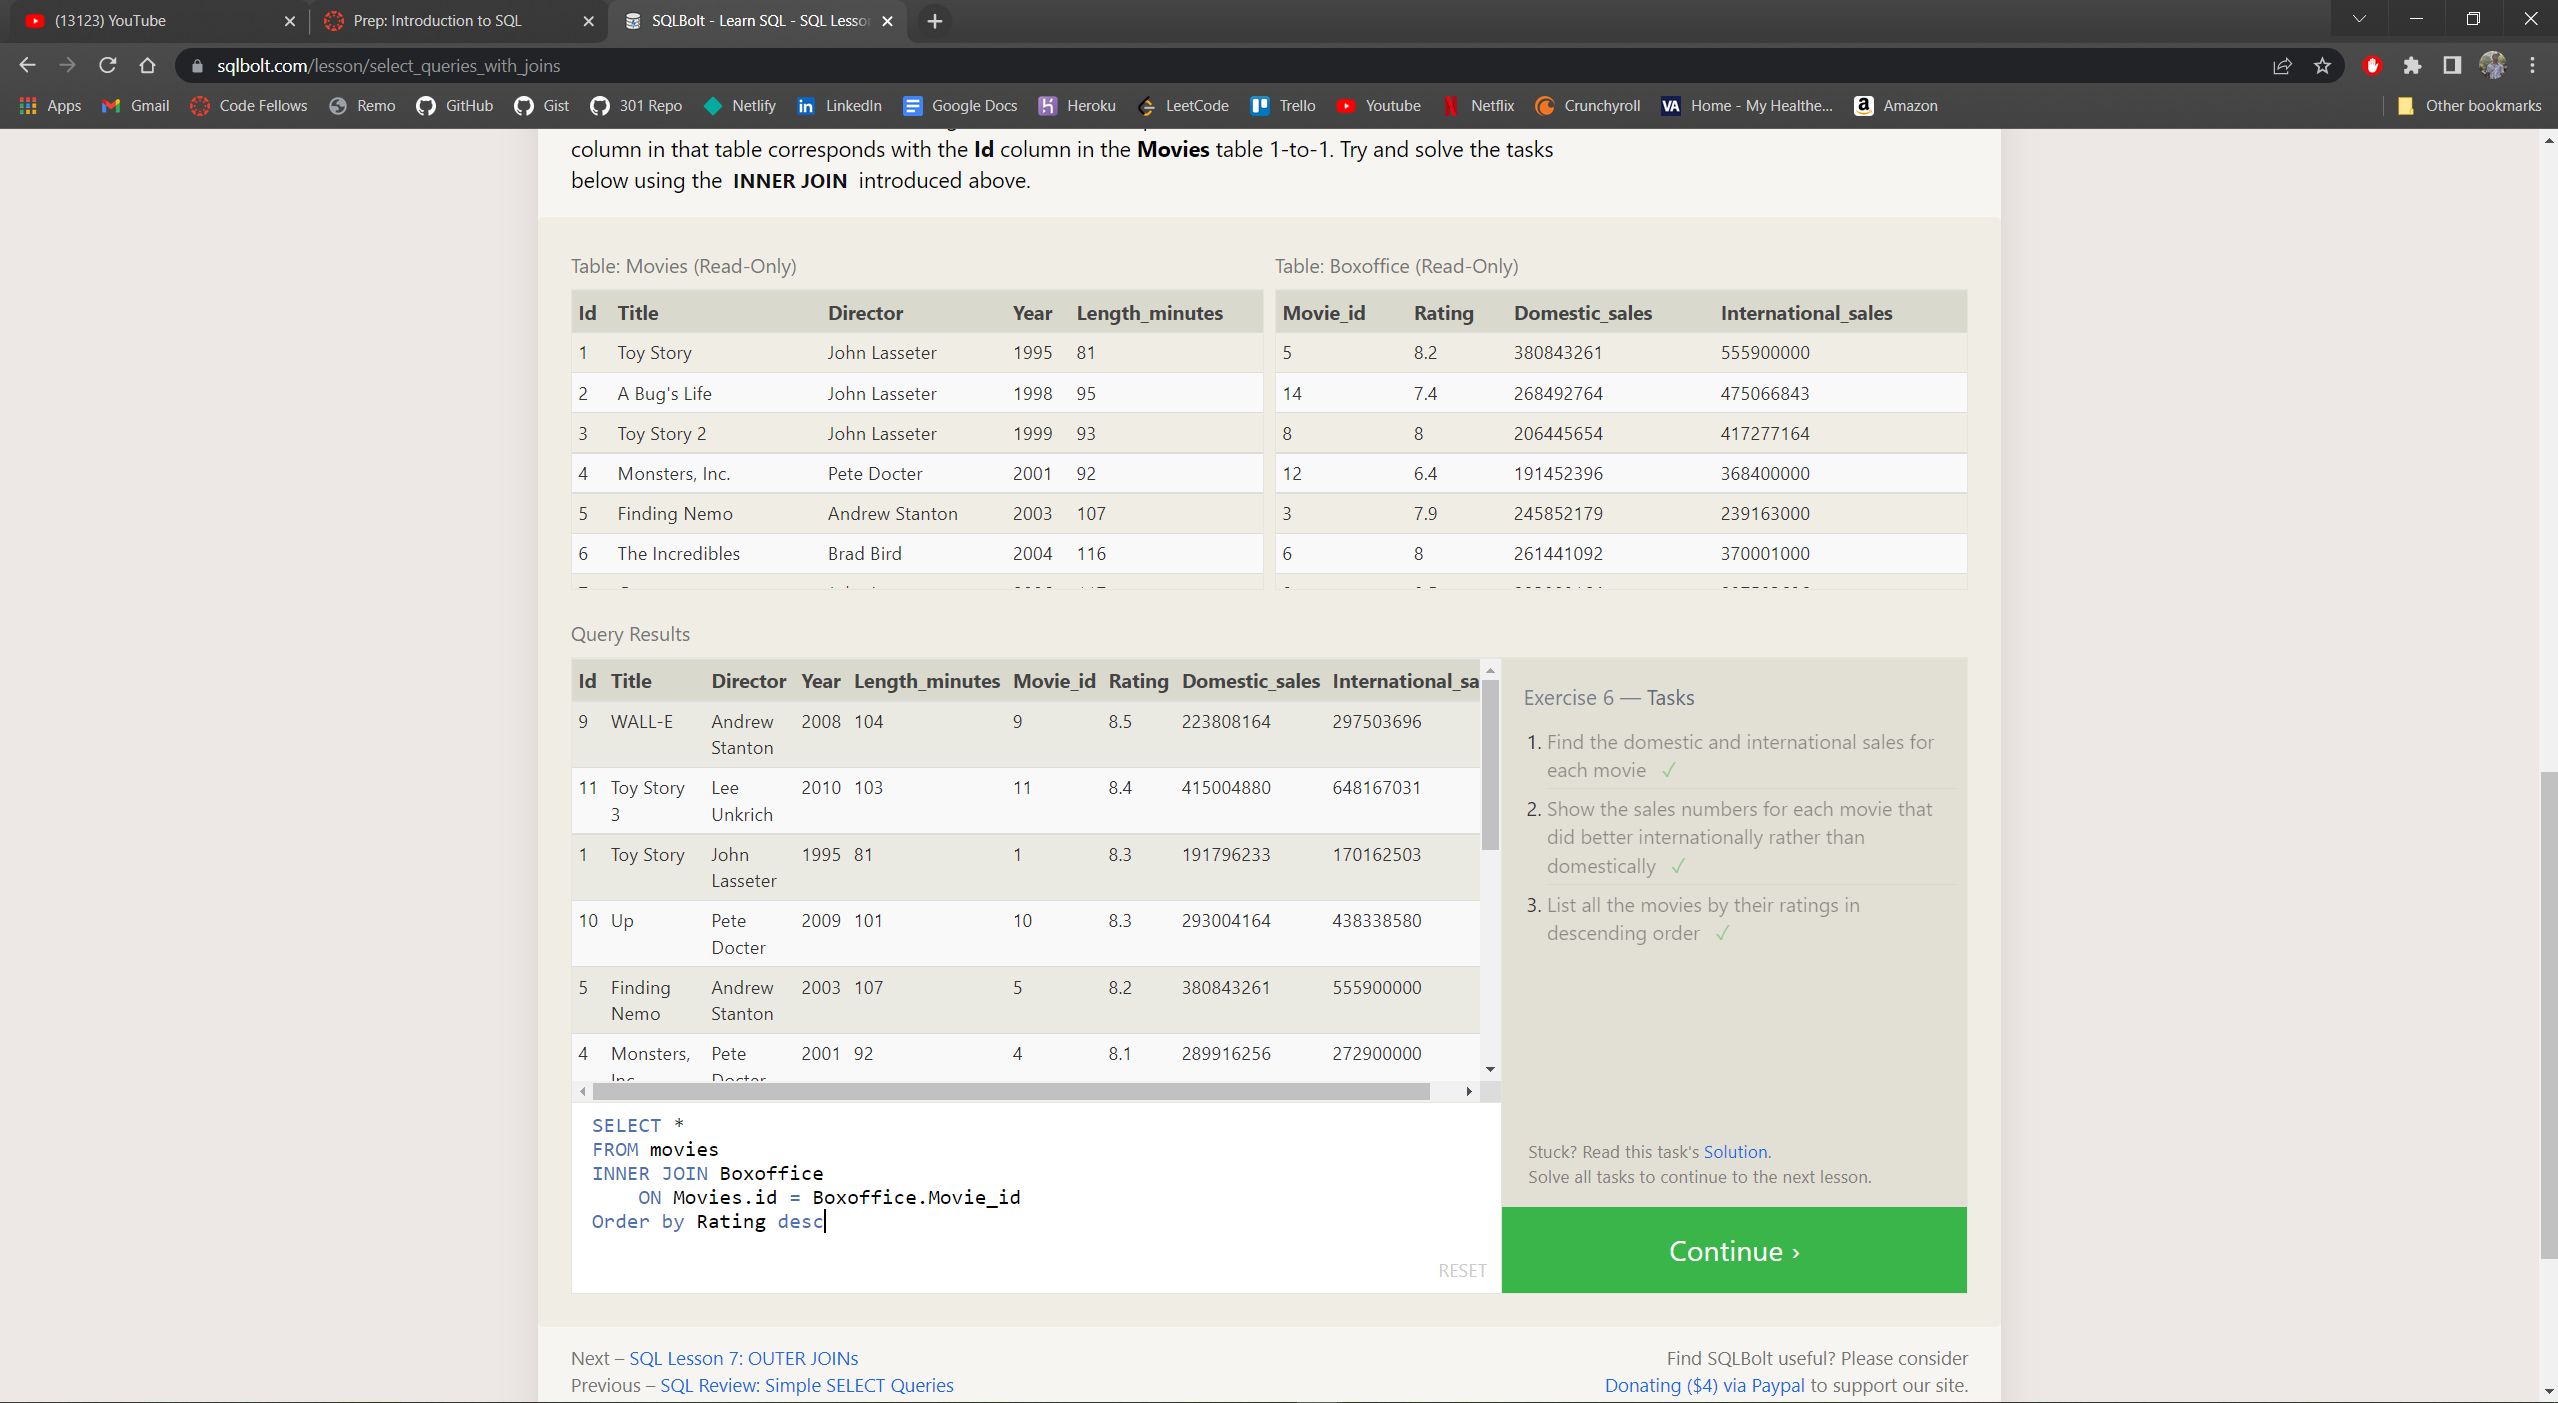2558x1403 pixels.
Task: Click the Rating header in Boxoffice table
Action: [x=1442, y=312]
